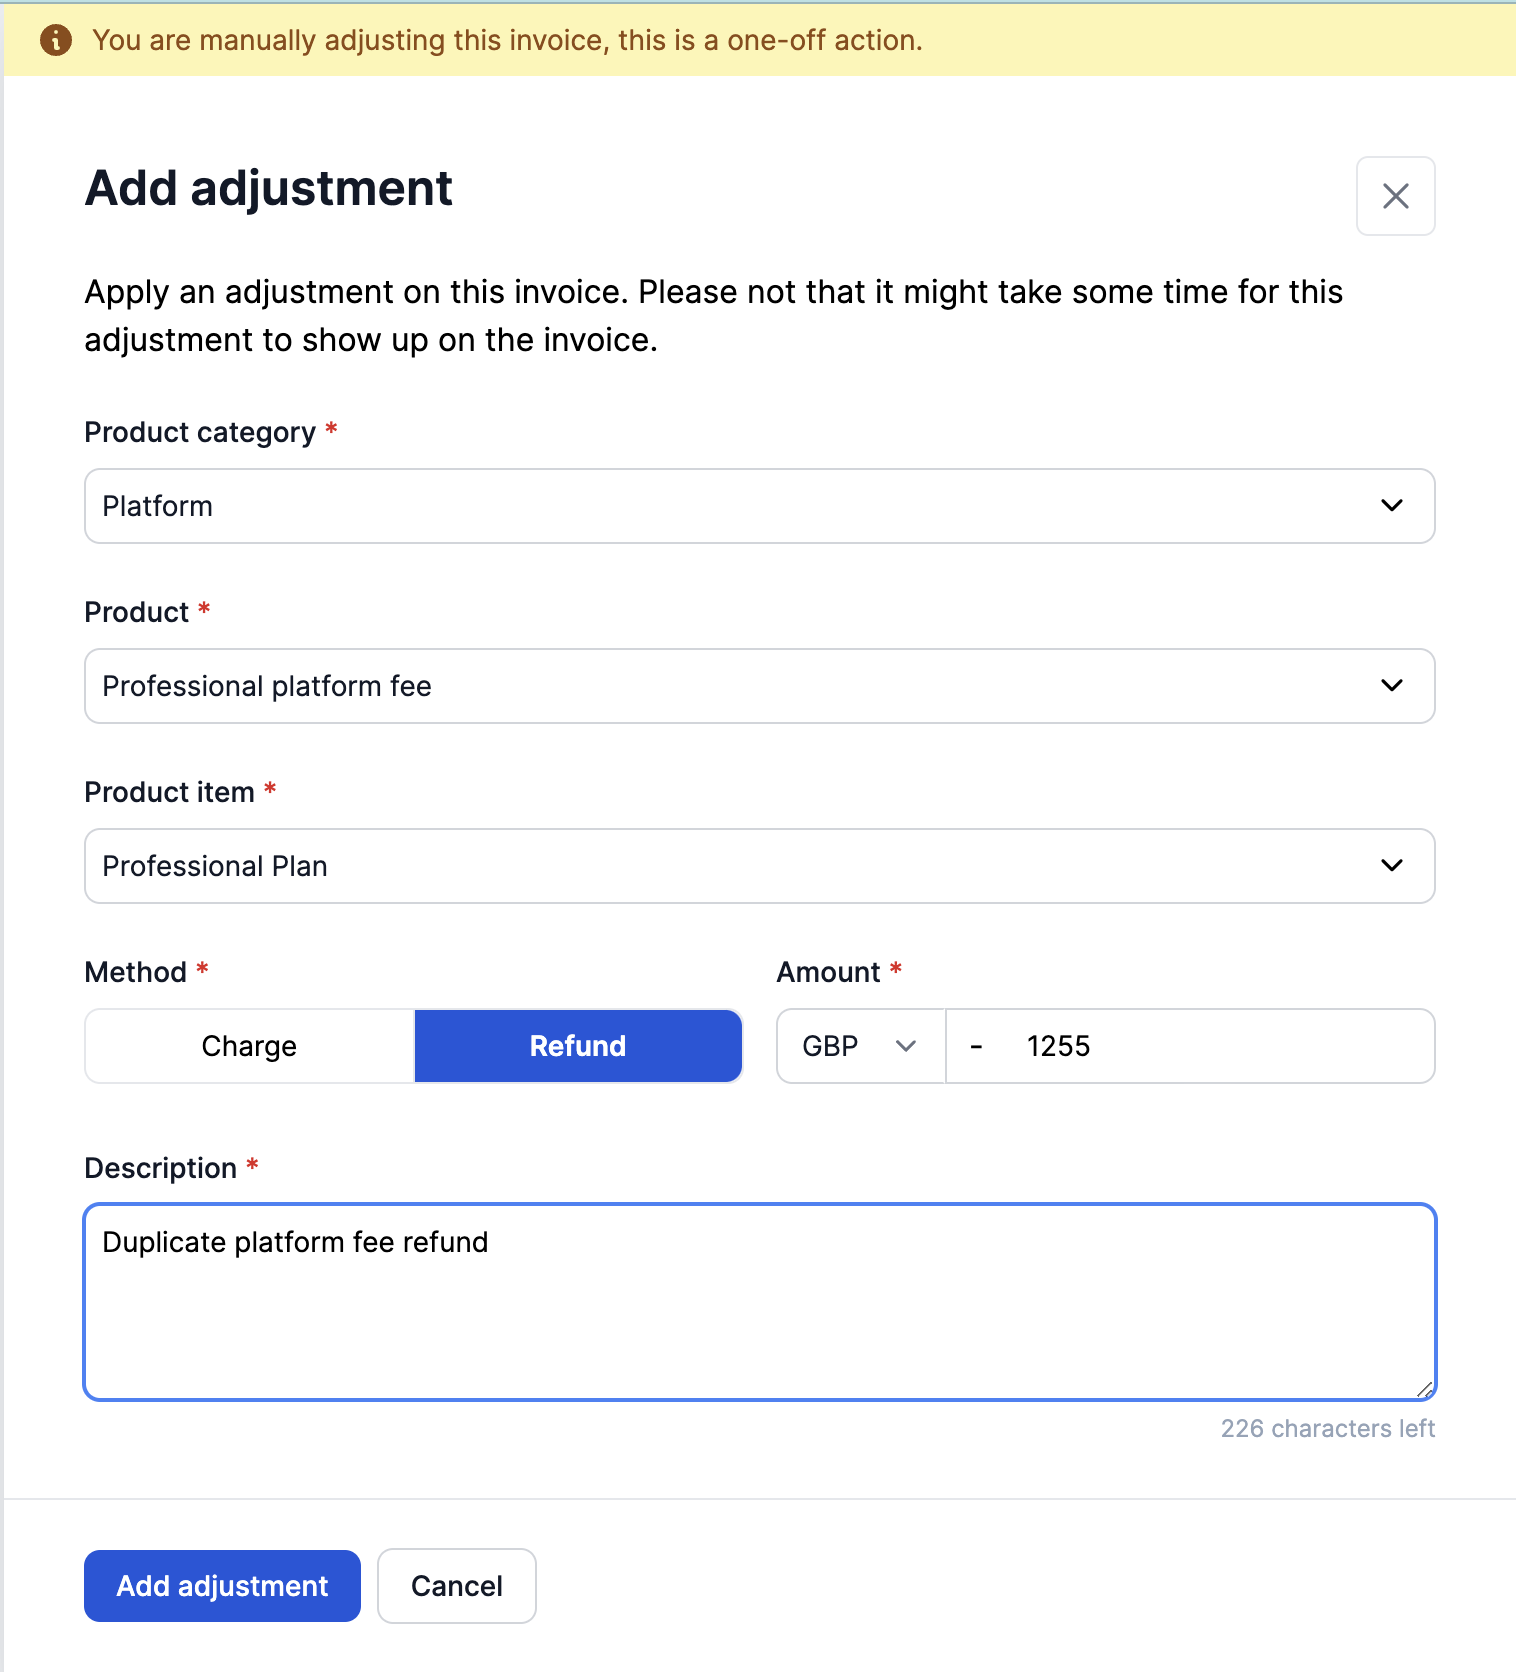The height and width of the screenshot is (1672, 1516).
Task: Open the Product category Platform dropdown
Action: click(x=700, y=506)
